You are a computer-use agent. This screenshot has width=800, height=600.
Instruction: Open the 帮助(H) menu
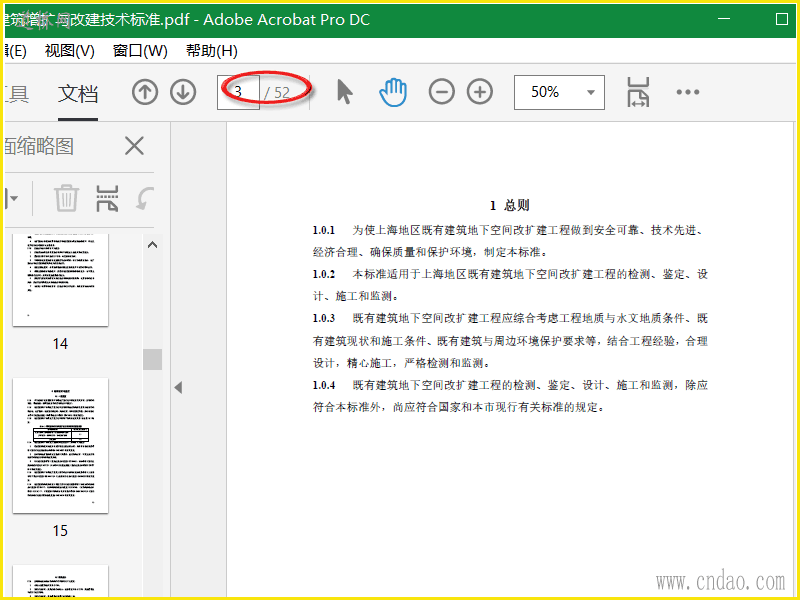pyautogui.click(x=212, y=51)
